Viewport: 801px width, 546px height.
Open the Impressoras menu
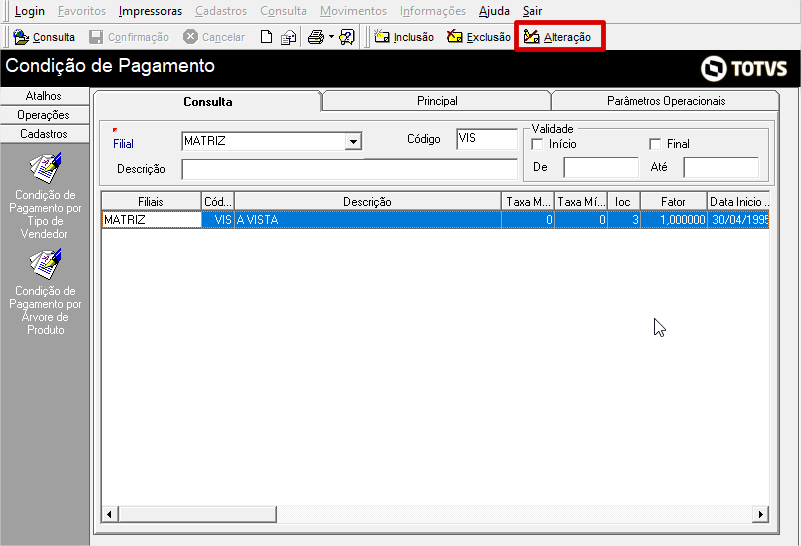[150, 11]
